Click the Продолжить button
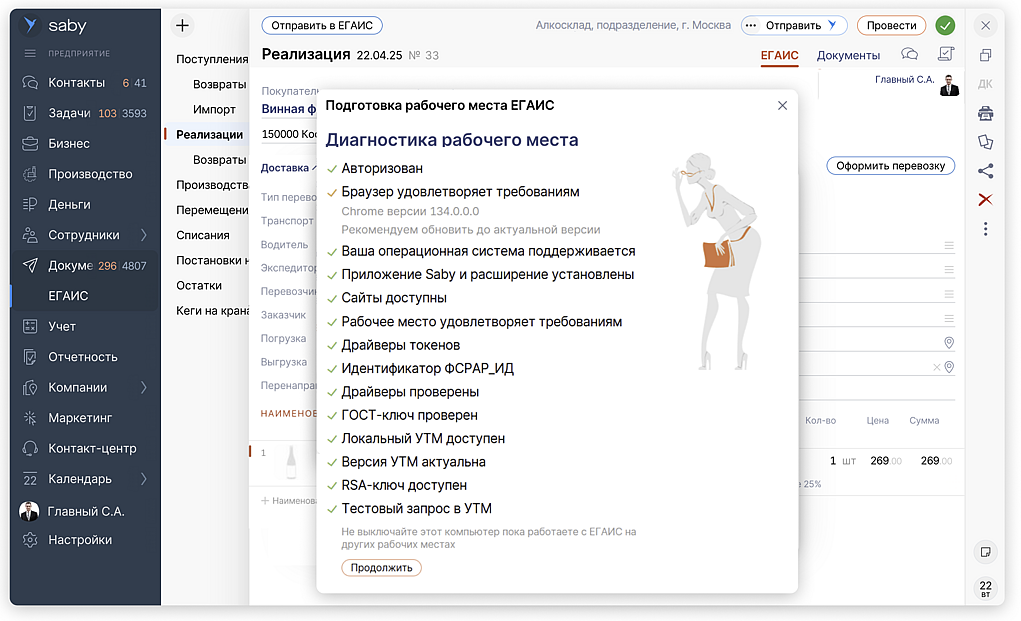The height and width of the screenshot is (621, 1021). 381,568
